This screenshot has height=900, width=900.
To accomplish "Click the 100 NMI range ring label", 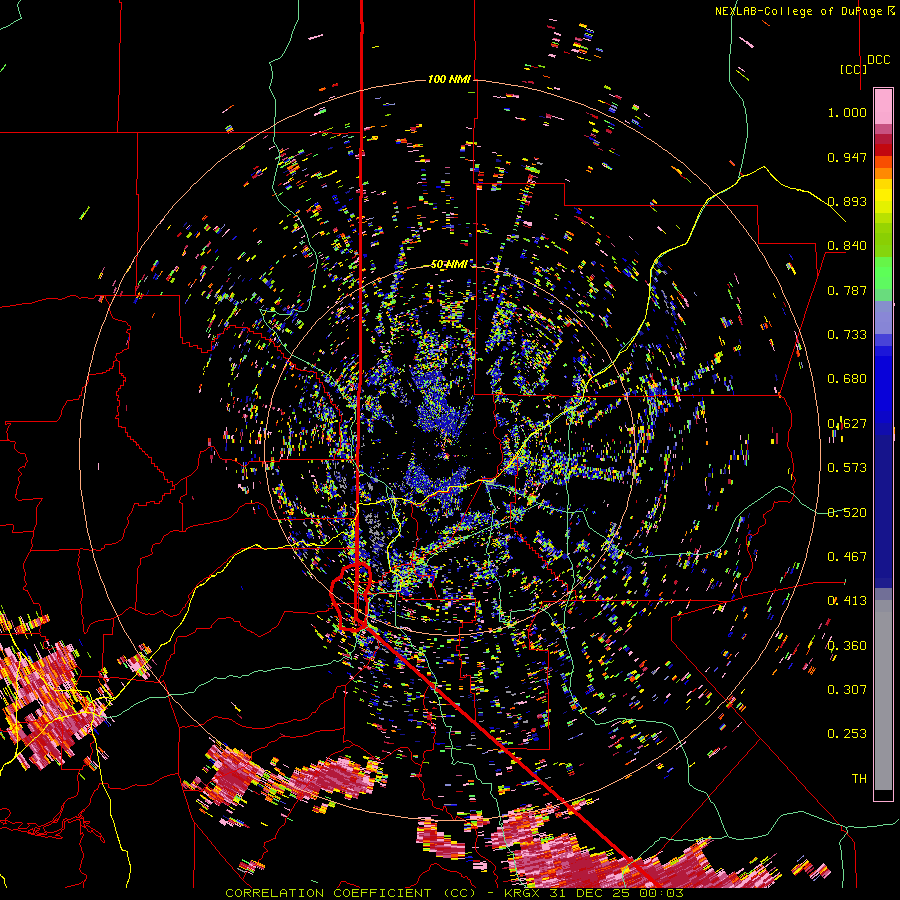I will [449, 79].
